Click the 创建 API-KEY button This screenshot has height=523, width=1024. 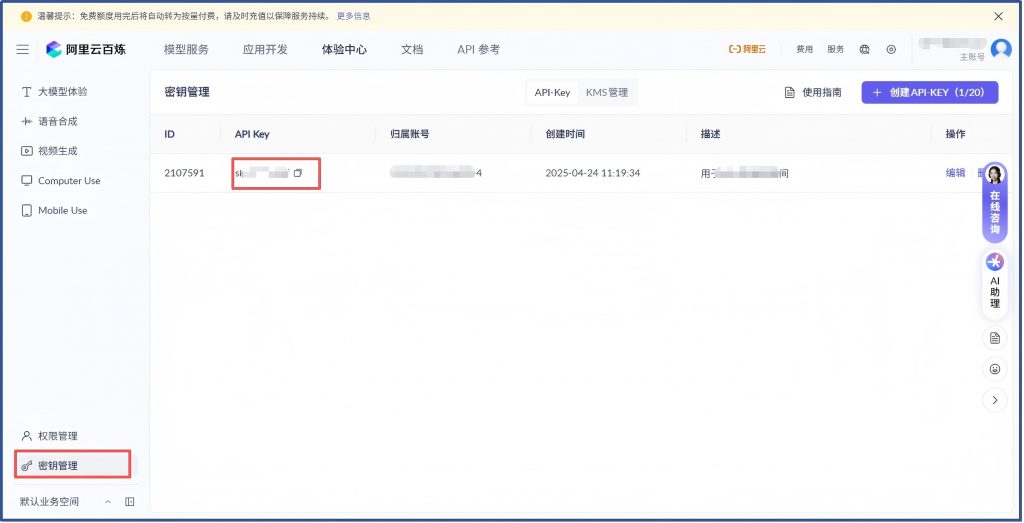coord(929,93)
